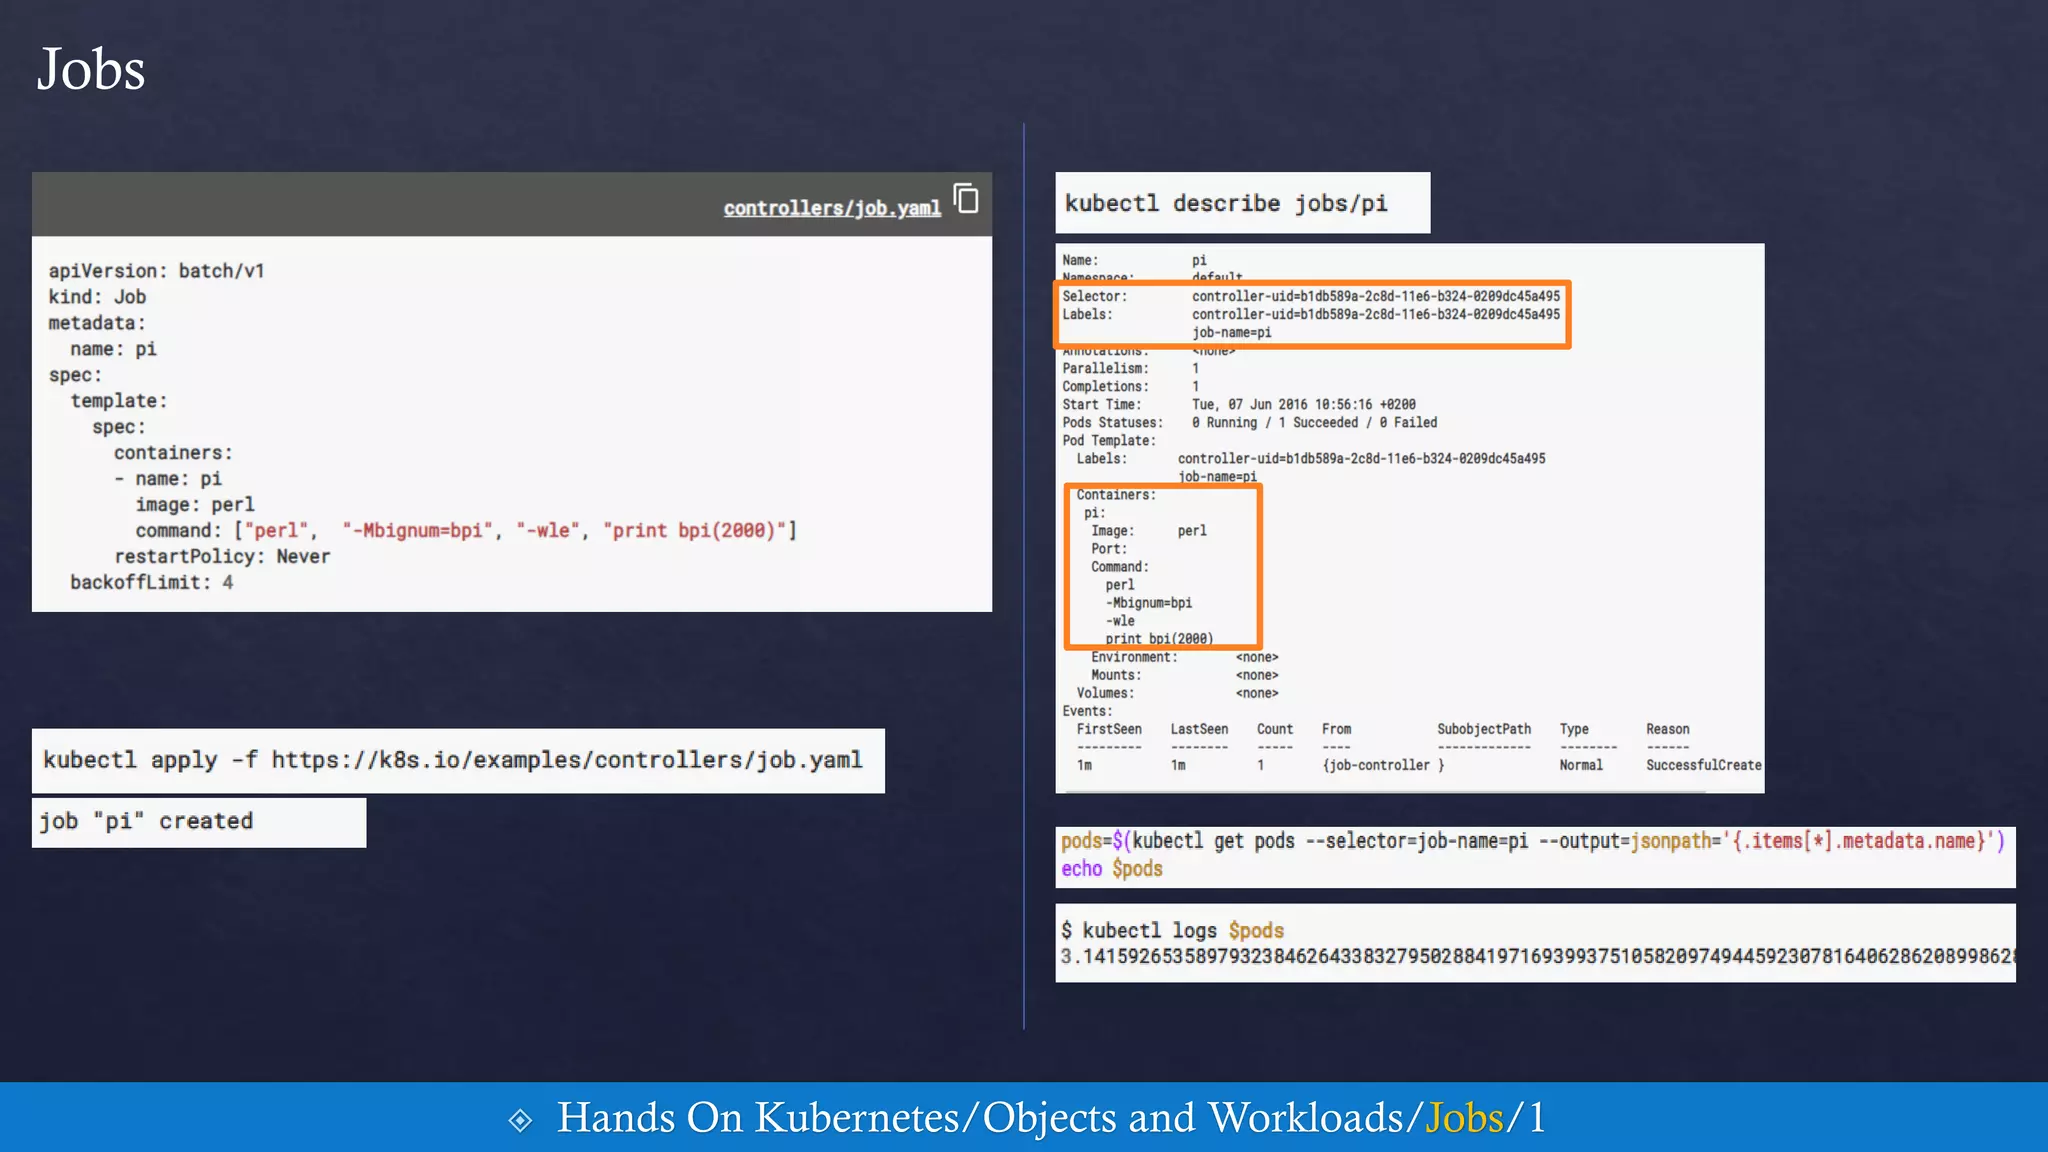Screen dimensions: 2048x1152
Task: Click the 'kind: Job' line
Action: (x=98, y=297)
